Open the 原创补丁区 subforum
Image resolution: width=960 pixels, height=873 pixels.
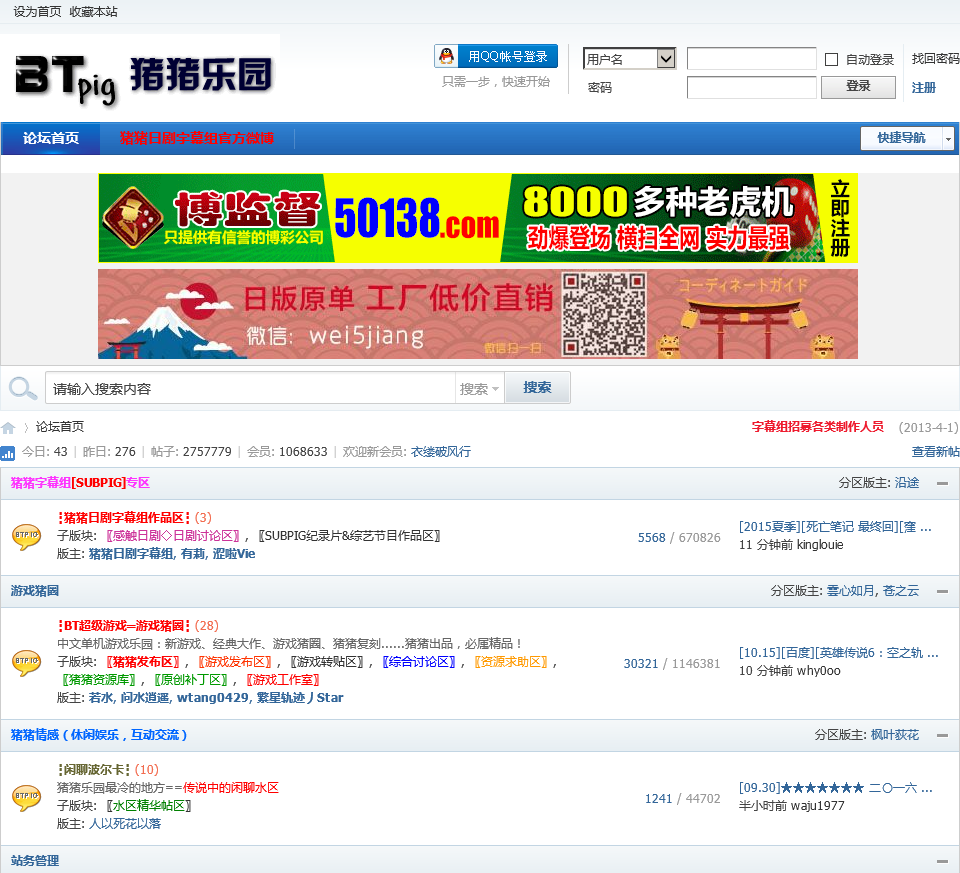point(191,680)
